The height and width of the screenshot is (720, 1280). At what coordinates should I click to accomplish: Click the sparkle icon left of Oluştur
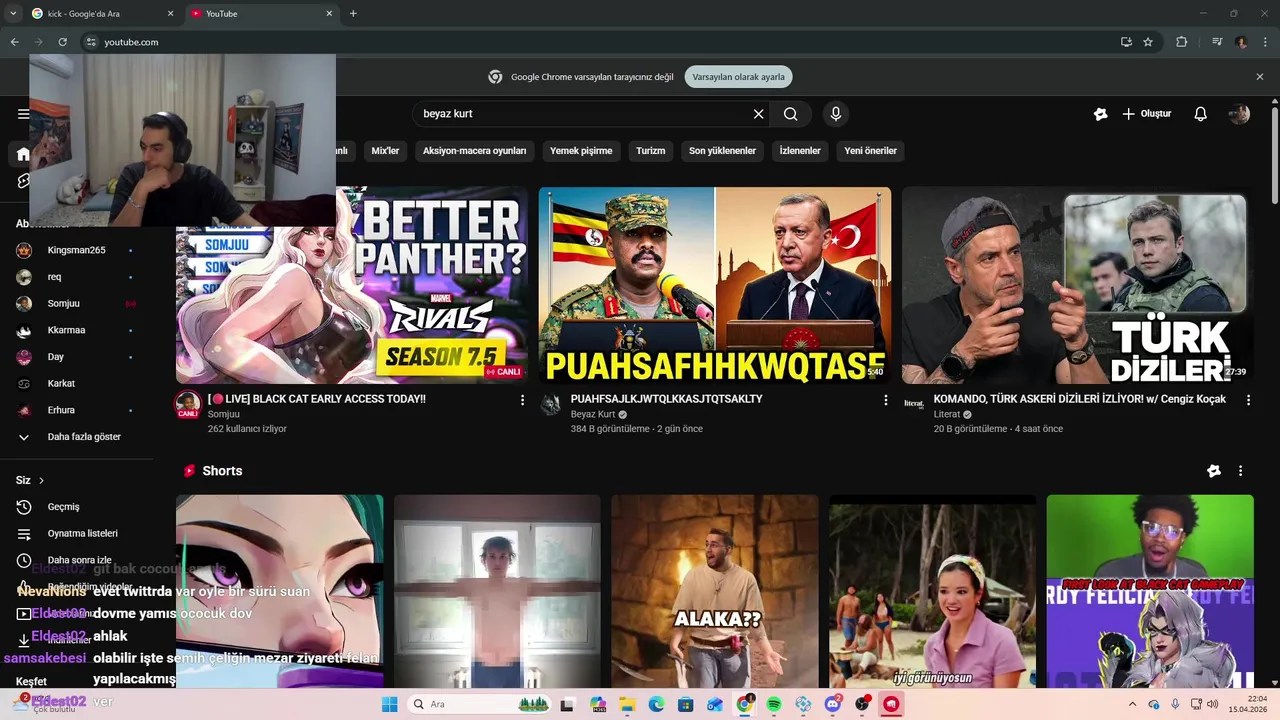click(x=1100, y=114)
